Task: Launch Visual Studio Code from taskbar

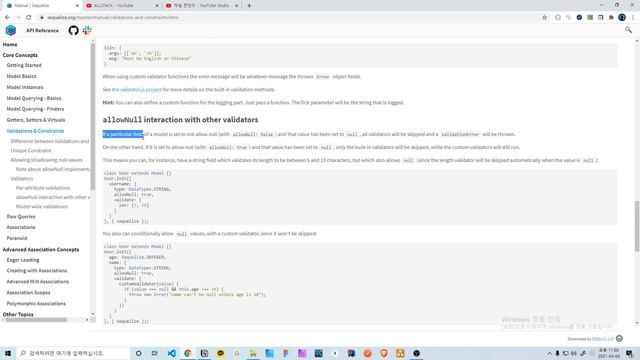Action: tap(171, 353)
